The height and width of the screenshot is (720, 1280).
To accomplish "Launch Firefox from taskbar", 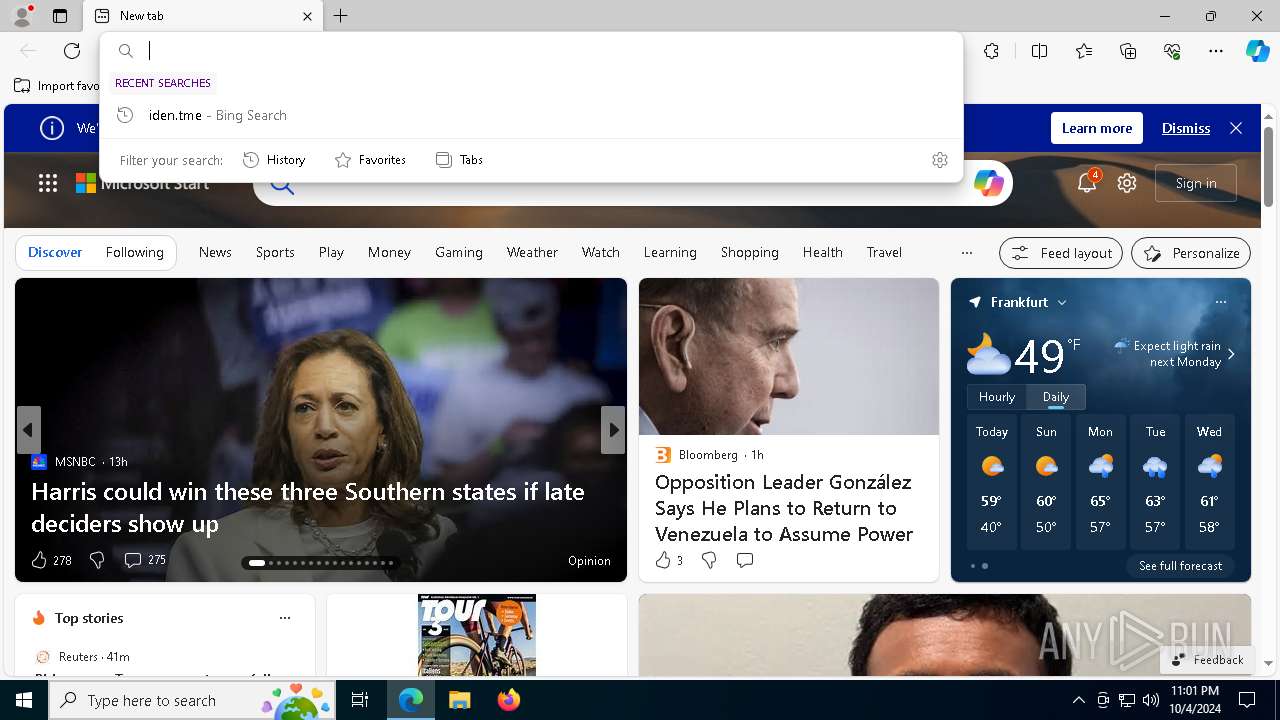I will tap(508, 700).
